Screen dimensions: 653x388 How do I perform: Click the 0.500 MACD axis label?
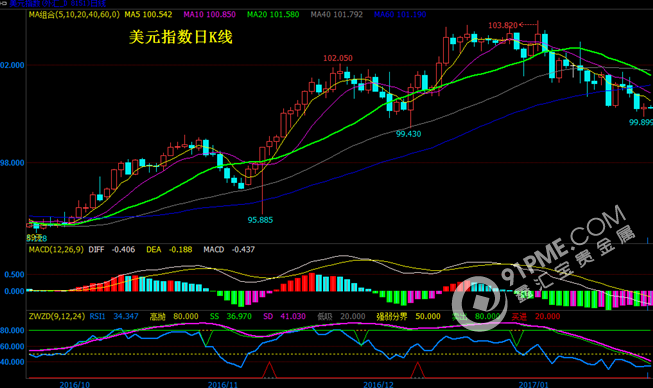point(14,275)
